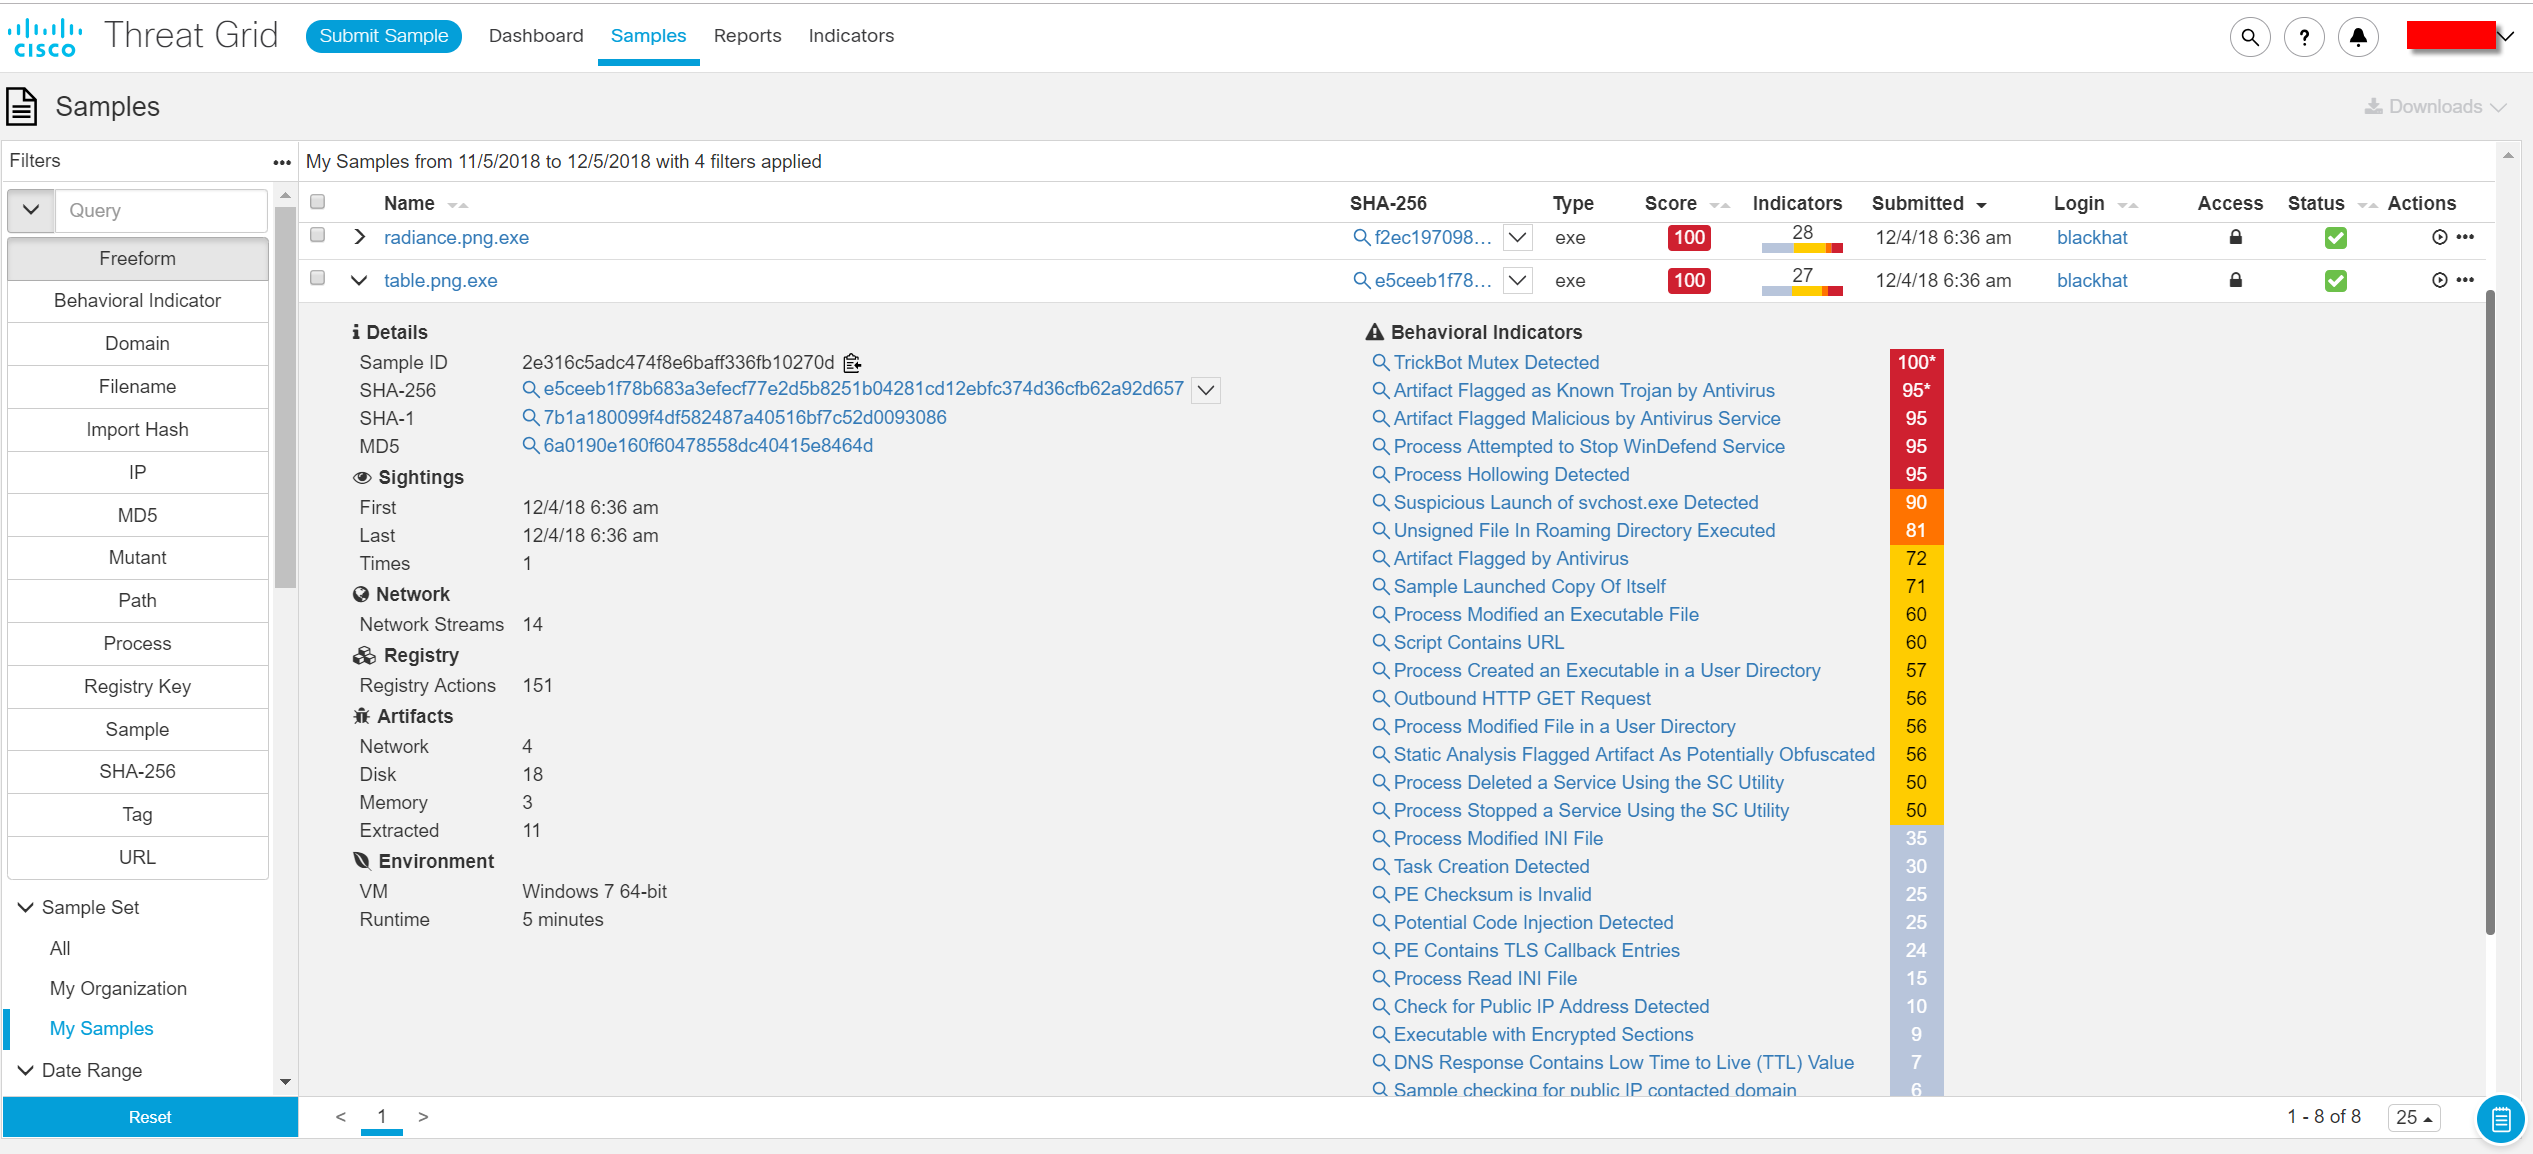Screen dimensions: 2533x1154
Task: Open the page size 25 dropdown
Action: [2414, 1117]
